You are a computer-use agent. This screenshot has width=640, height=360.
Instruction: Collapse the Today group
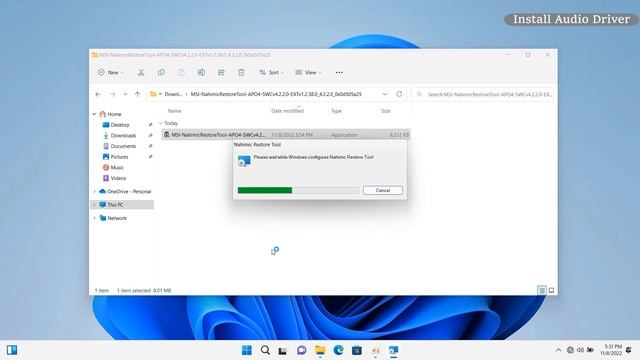point(160,123)
